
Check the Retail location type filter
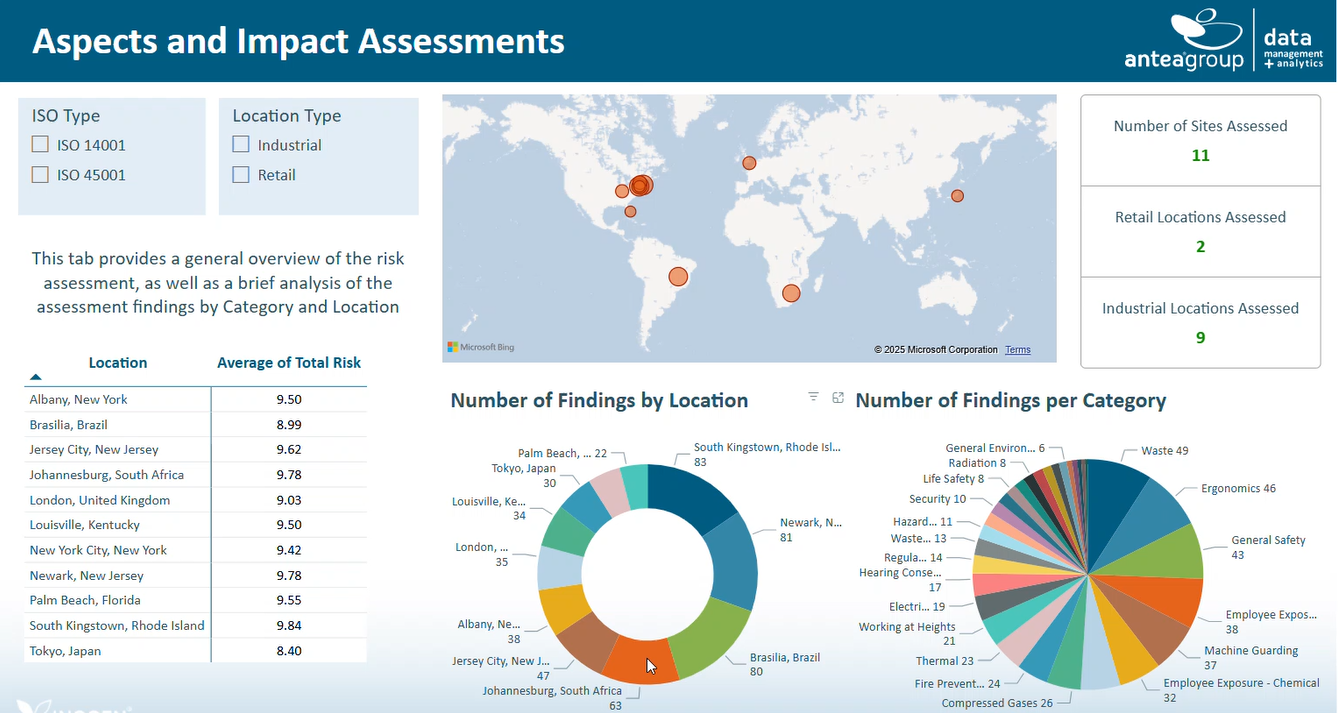coord(240,174)
